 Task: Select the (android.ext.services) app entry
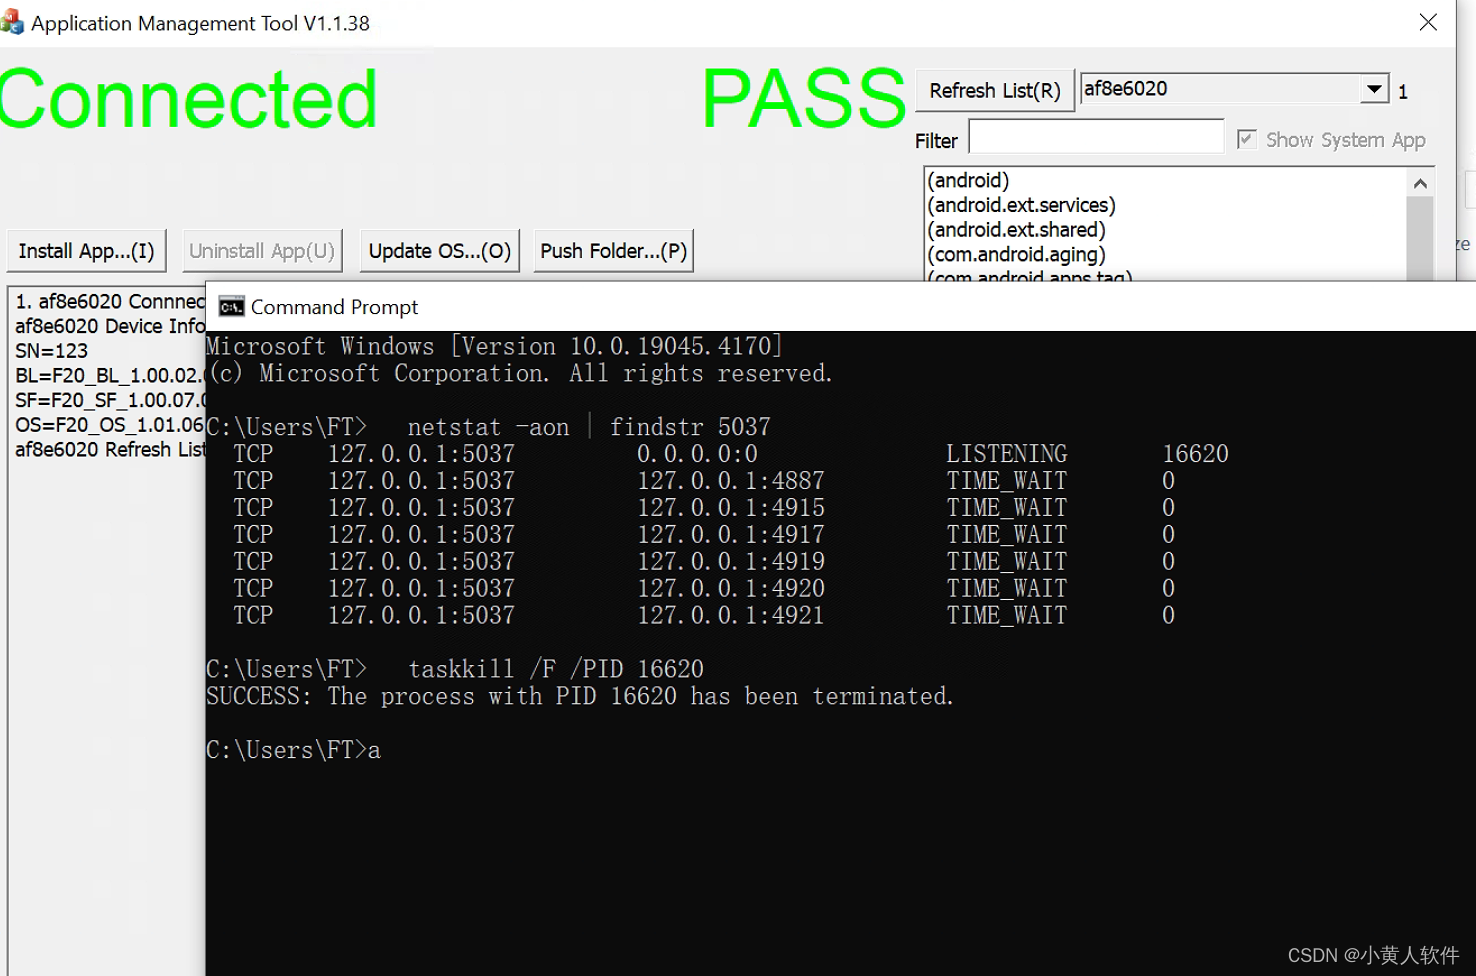click(x=1022, y=205)
